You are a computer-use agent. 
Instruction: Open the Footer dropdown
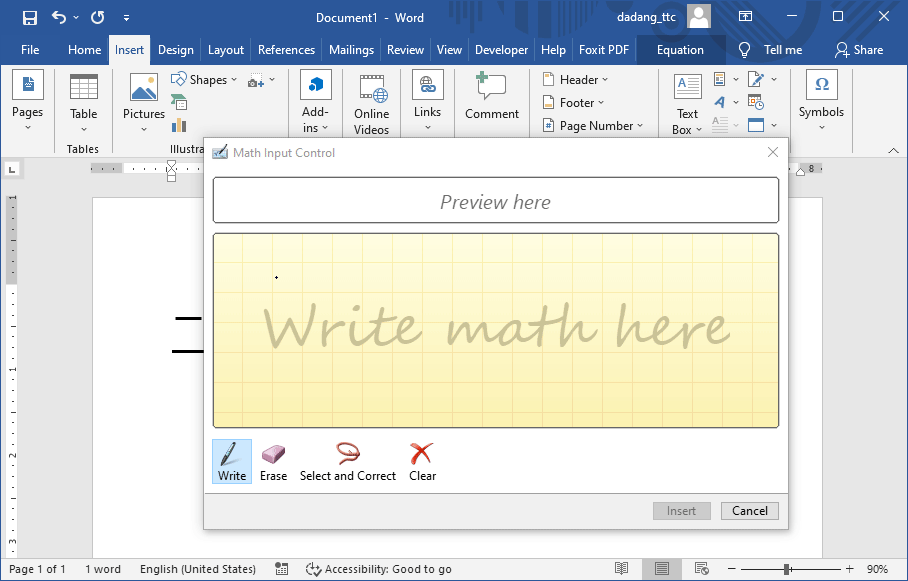pos(574,102)
